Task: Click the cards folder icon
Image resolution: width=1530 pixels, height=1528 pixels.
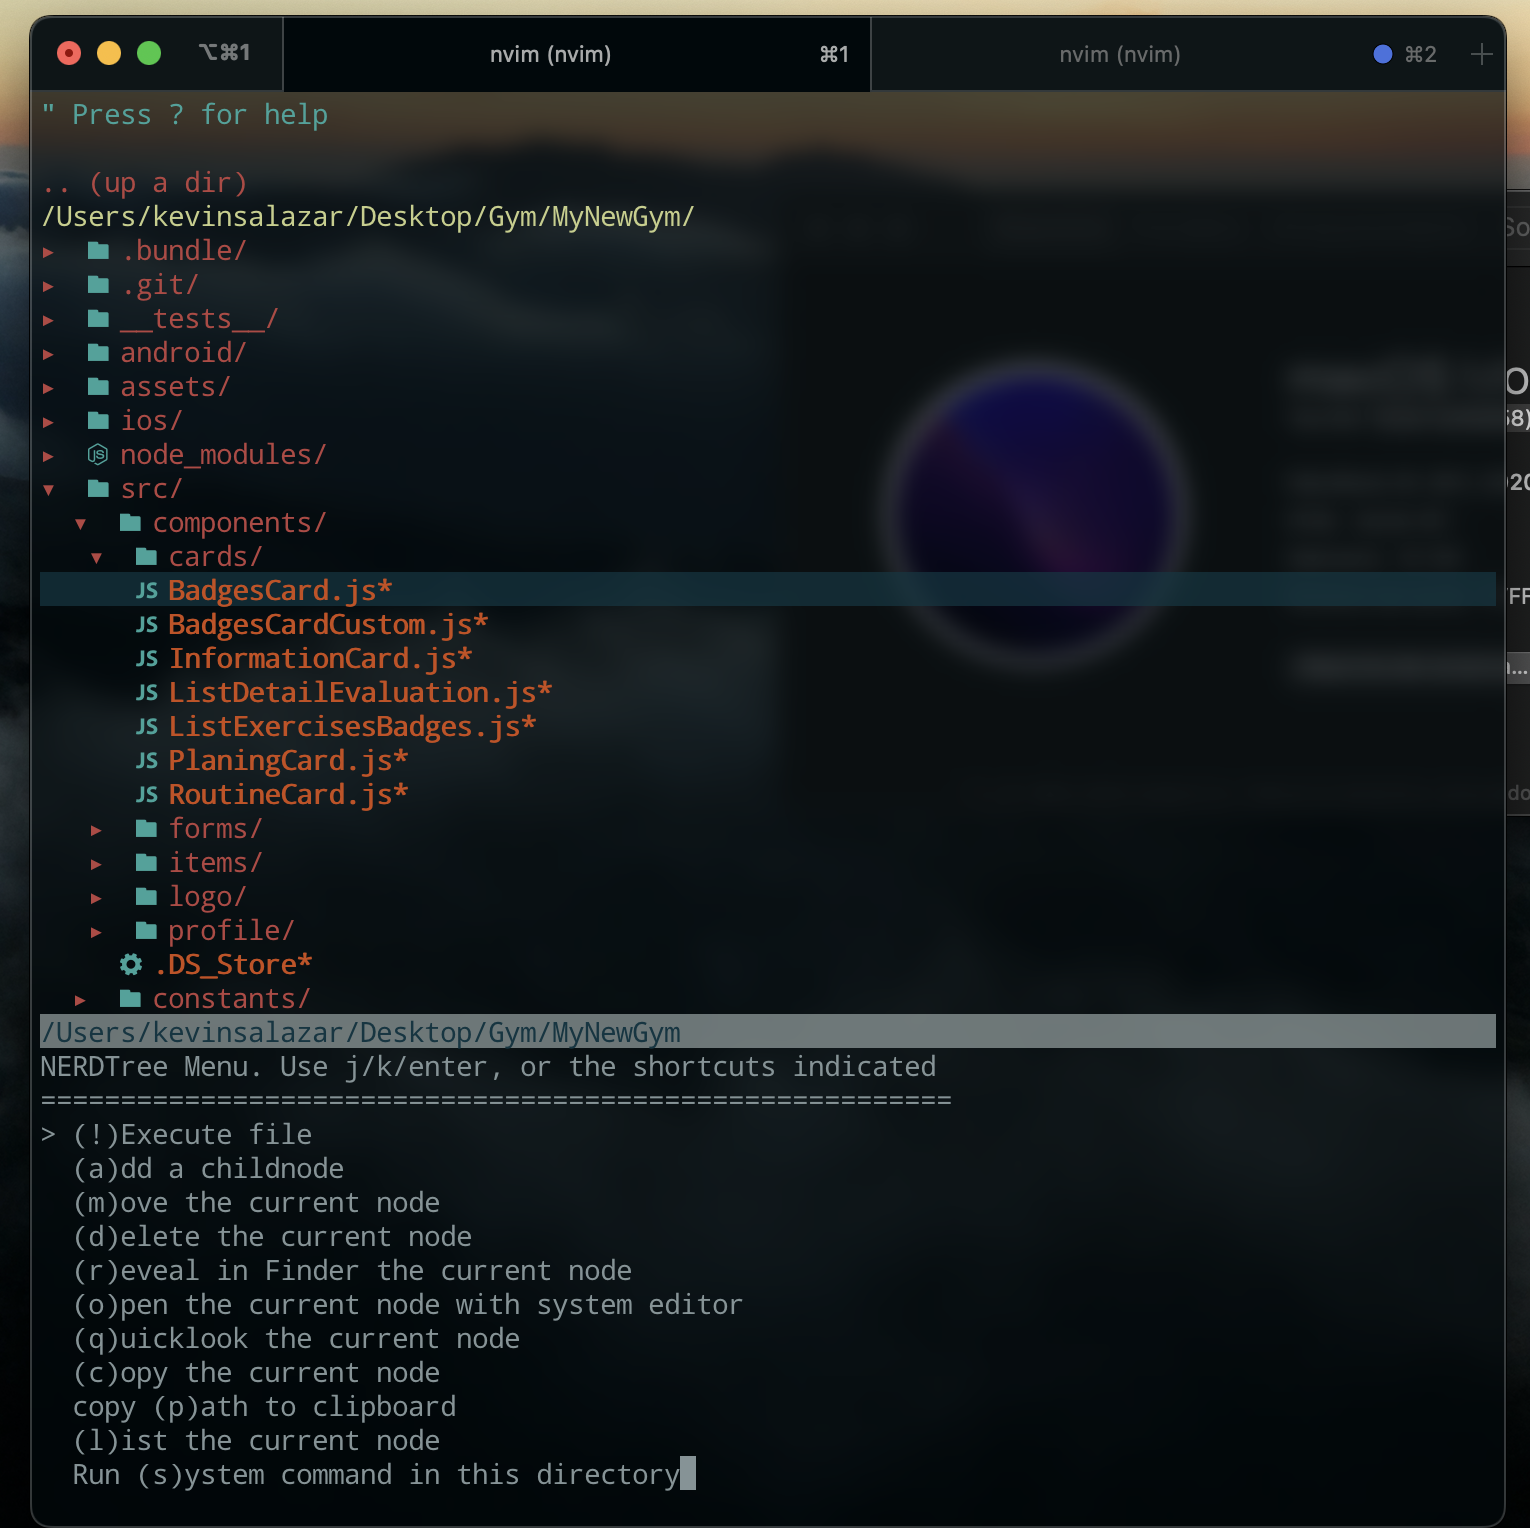Action: tap(146, 557)
